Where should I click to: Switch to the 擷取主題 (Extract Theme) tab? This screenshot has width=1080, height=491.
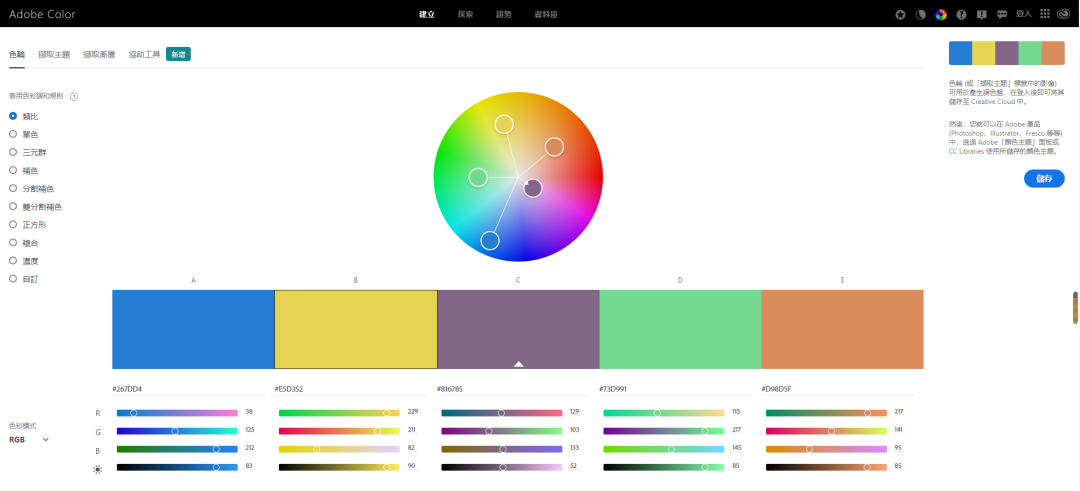[x=54, y=54]
